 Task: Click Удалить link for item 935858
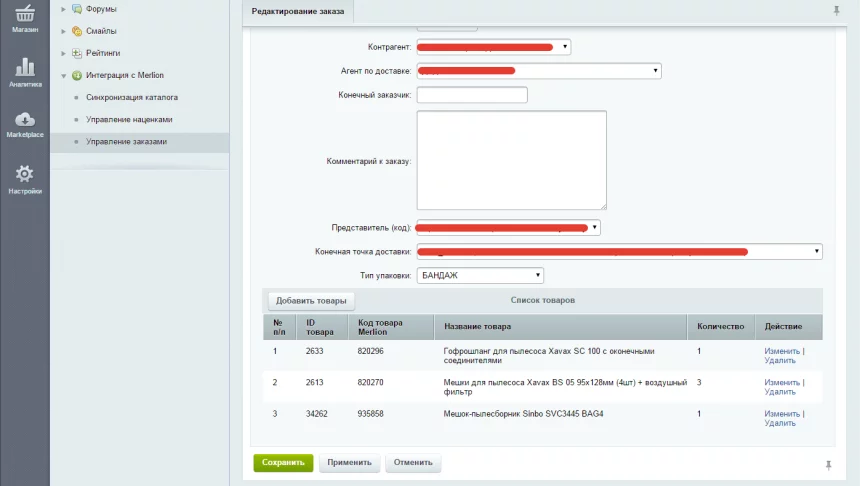(780, 423)
